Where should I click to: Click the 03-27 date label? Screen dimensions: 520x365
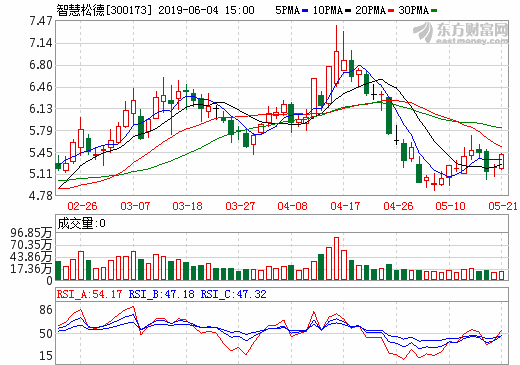coord(240,206)
